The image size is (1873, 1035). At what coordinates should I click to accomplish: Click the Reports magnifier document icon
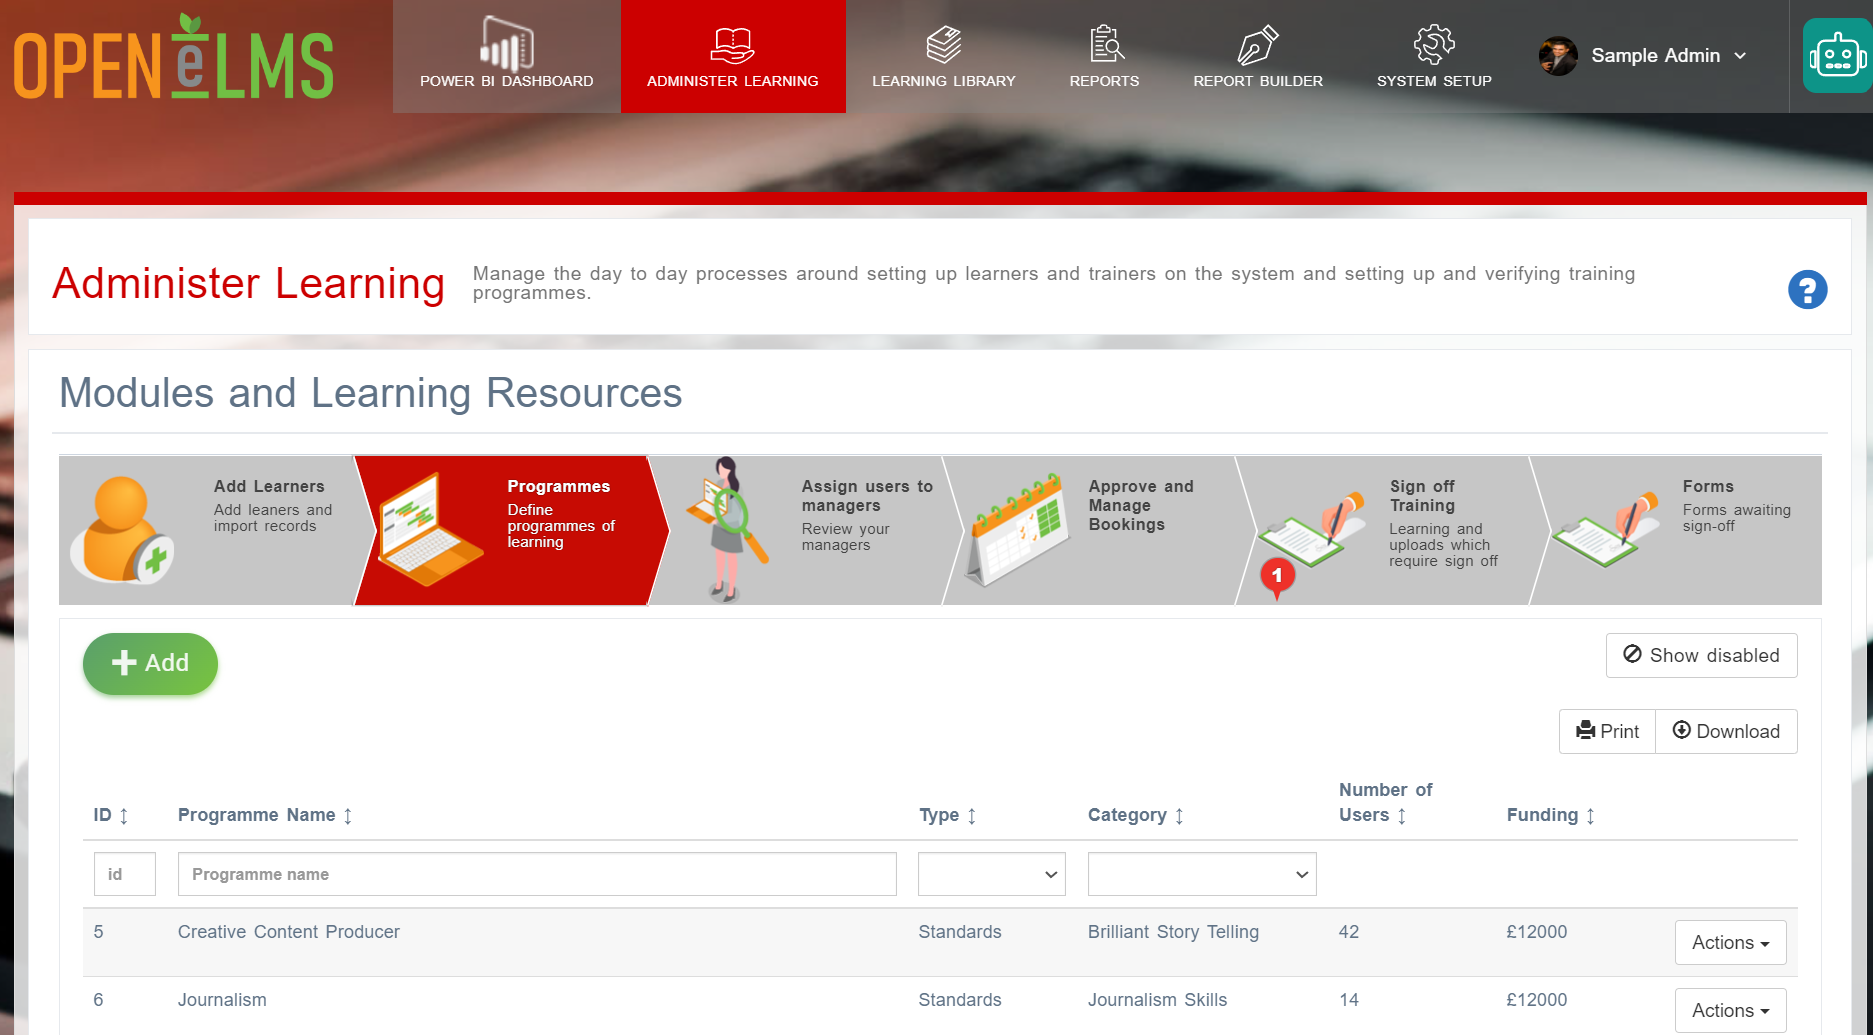[x=1105, y=44]
